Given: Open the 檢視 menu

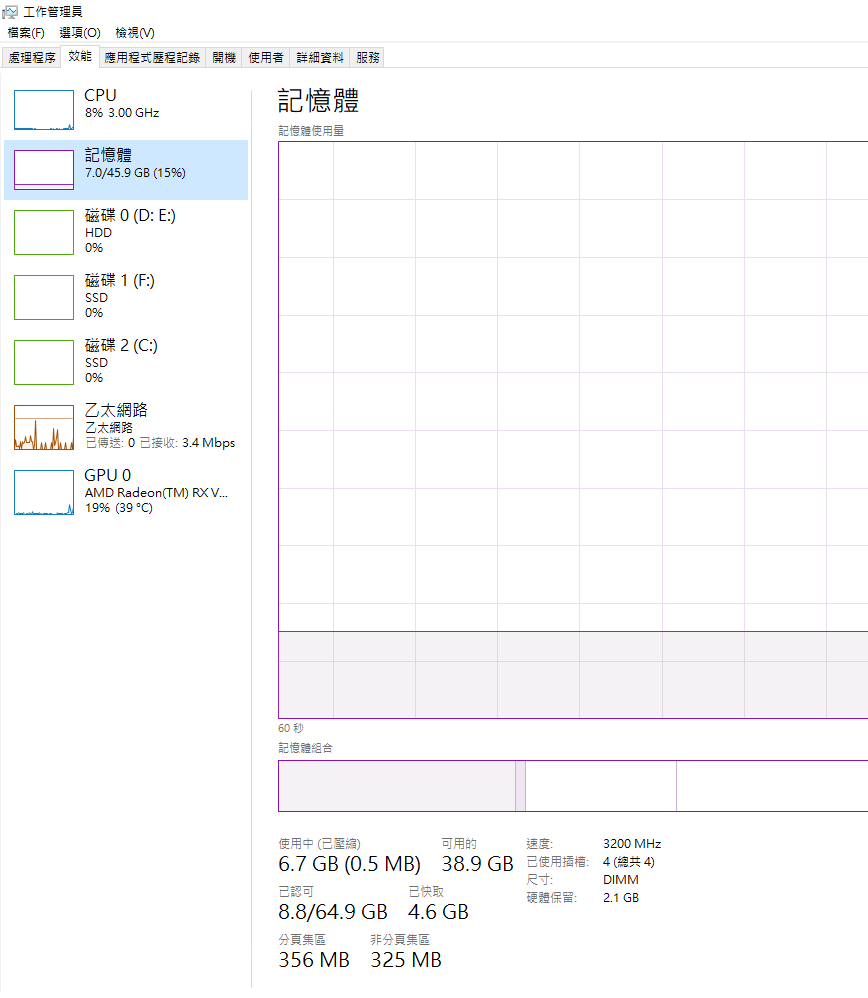Looking at the screenshot, I should tap(136, 33).
